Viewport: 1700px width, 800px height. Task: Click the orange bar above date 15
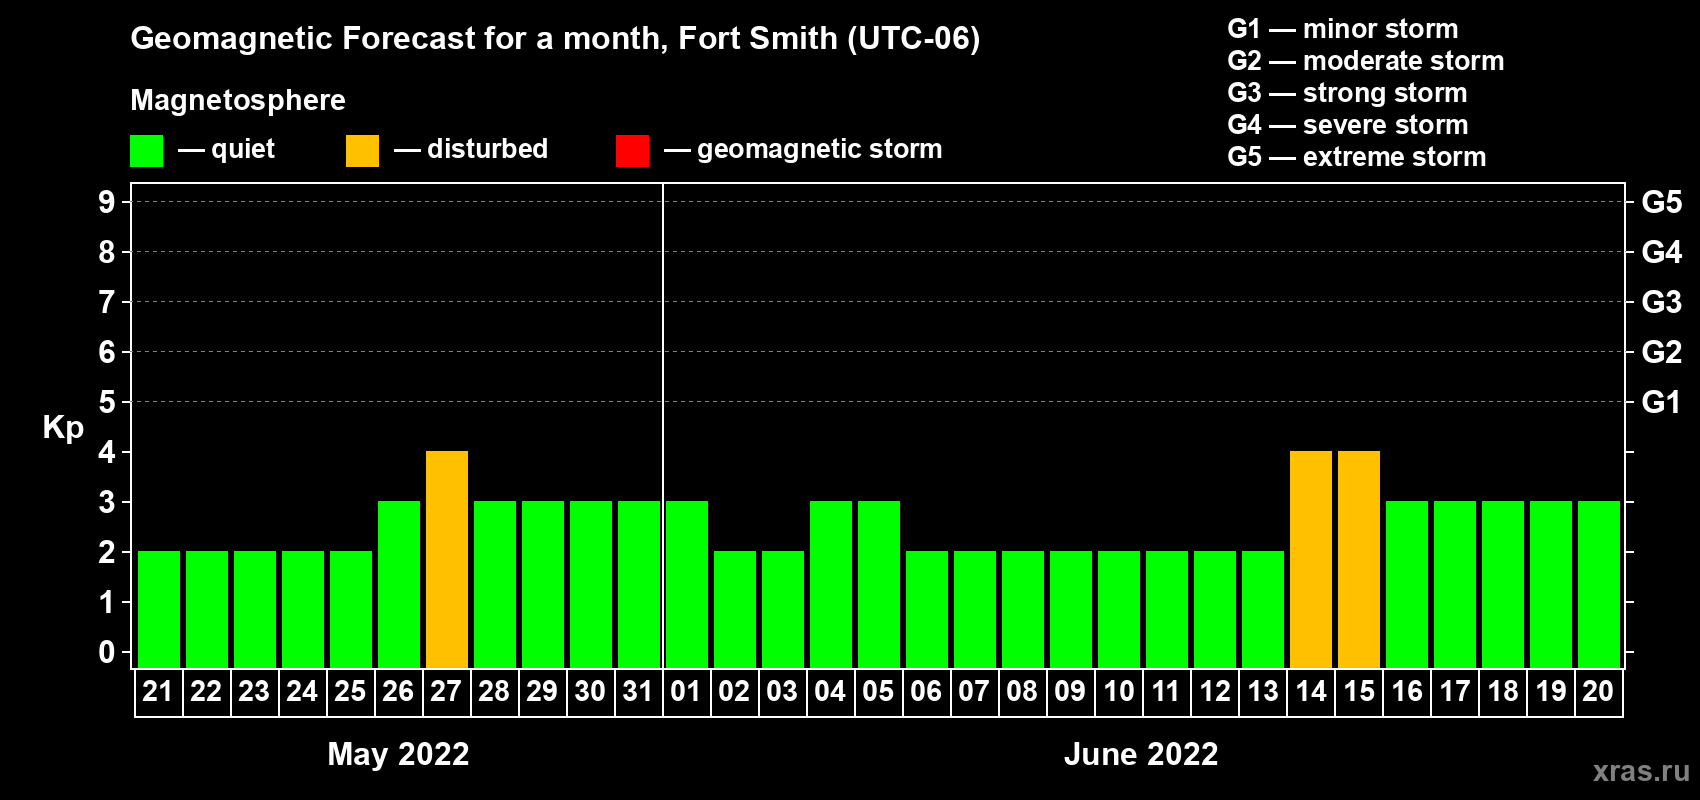point(1359,559)
